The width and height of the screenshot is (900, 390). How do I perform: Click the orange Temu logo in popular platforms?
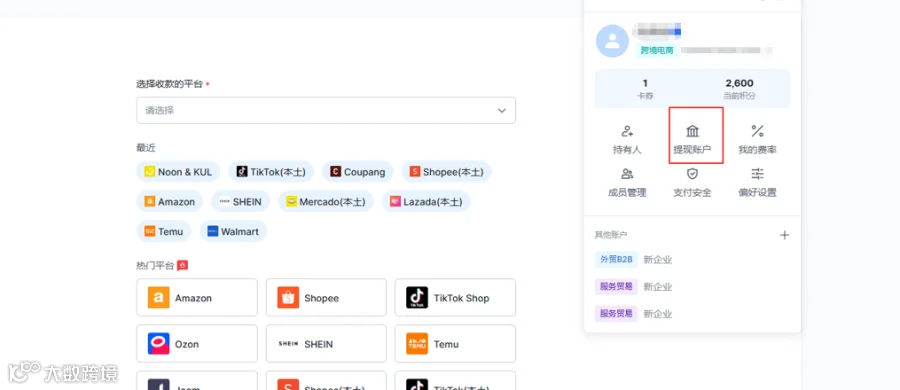pyautogui.click(x=417, y=343)
